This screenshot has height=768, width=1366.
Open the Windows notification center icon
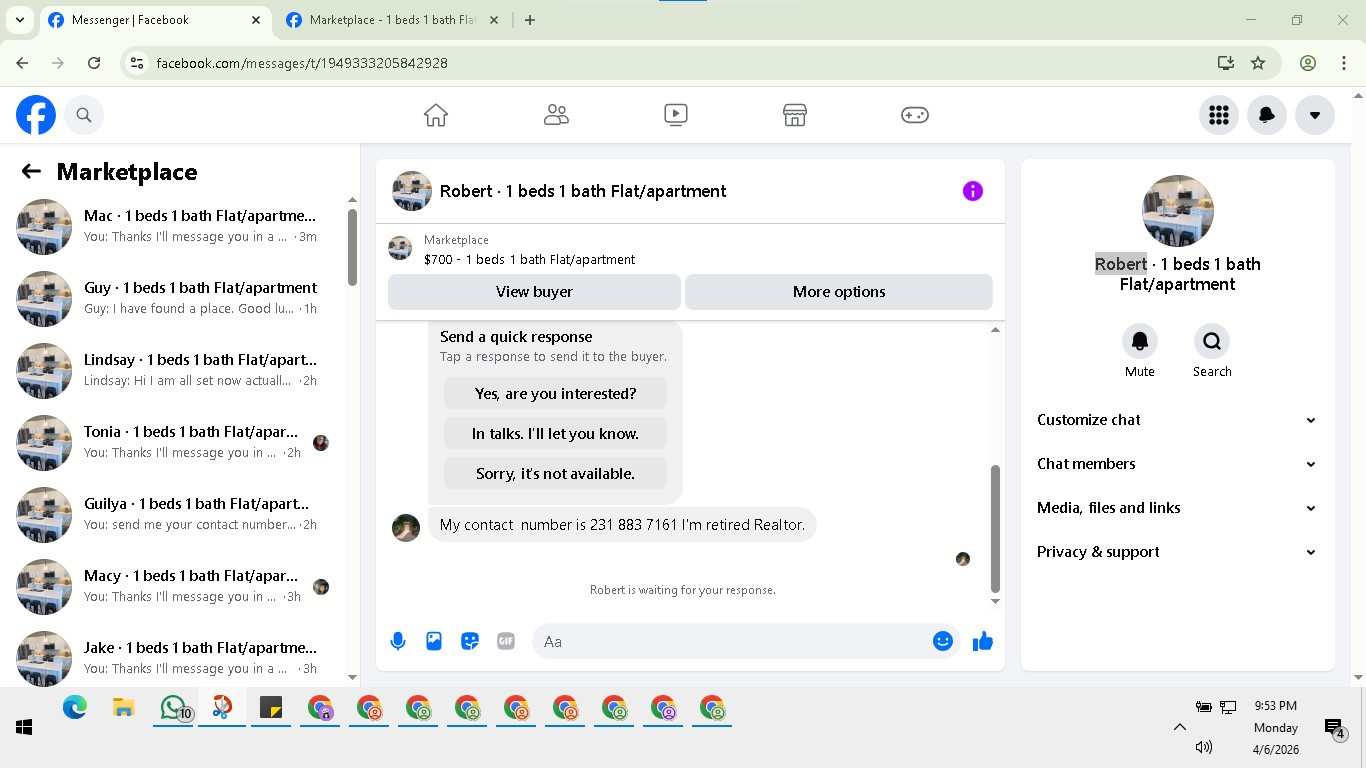1334,729
